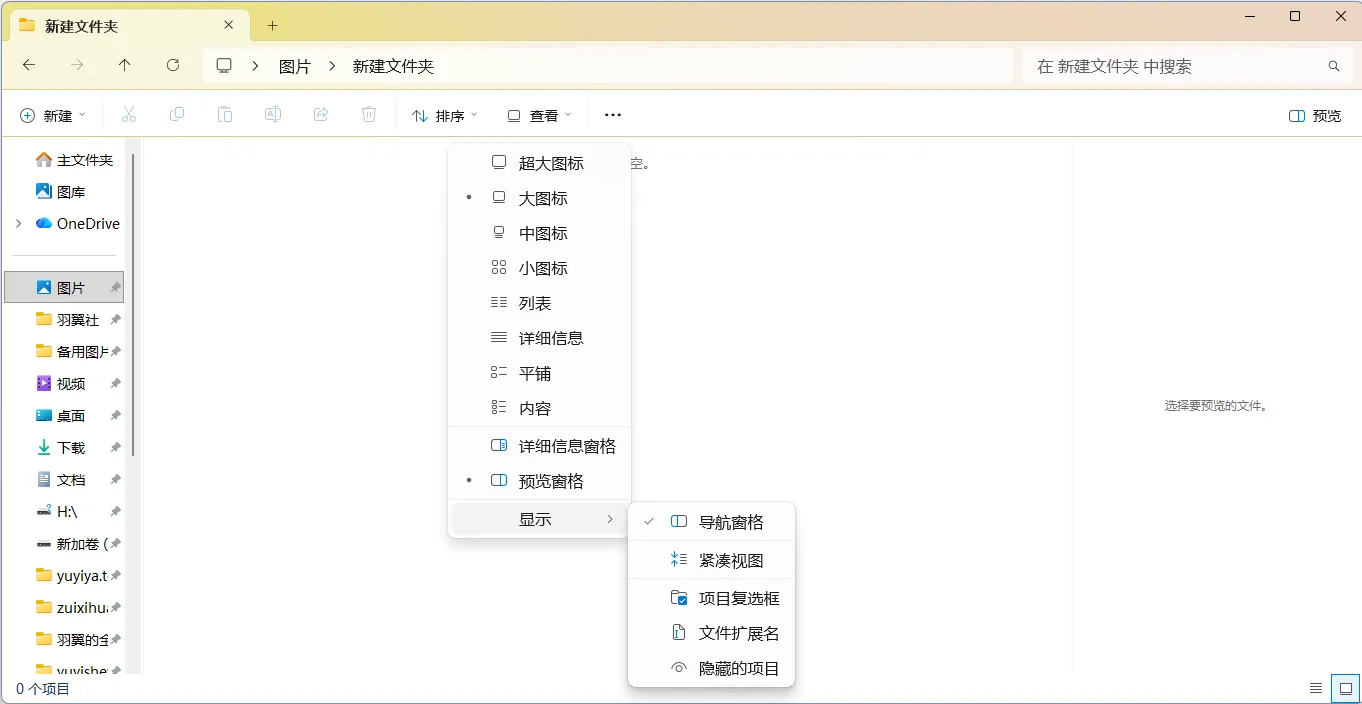Choose 小图标 small icons
This screenshot has width=1362, height=704.
pos(539,268)
